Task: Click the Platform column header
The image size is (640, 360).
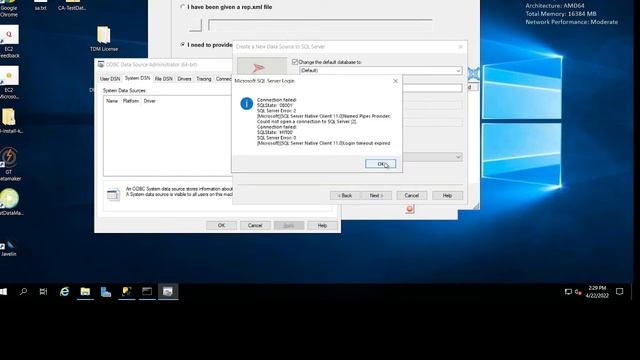Action: (131, 101)
